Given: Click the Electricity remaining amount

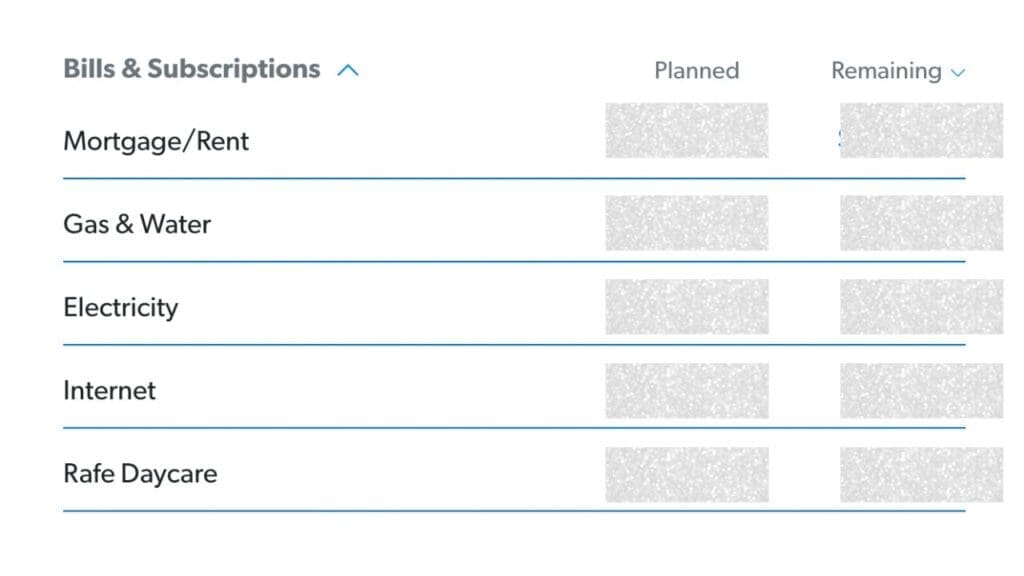Looking at the screenshot, I should tap(921, 306).
